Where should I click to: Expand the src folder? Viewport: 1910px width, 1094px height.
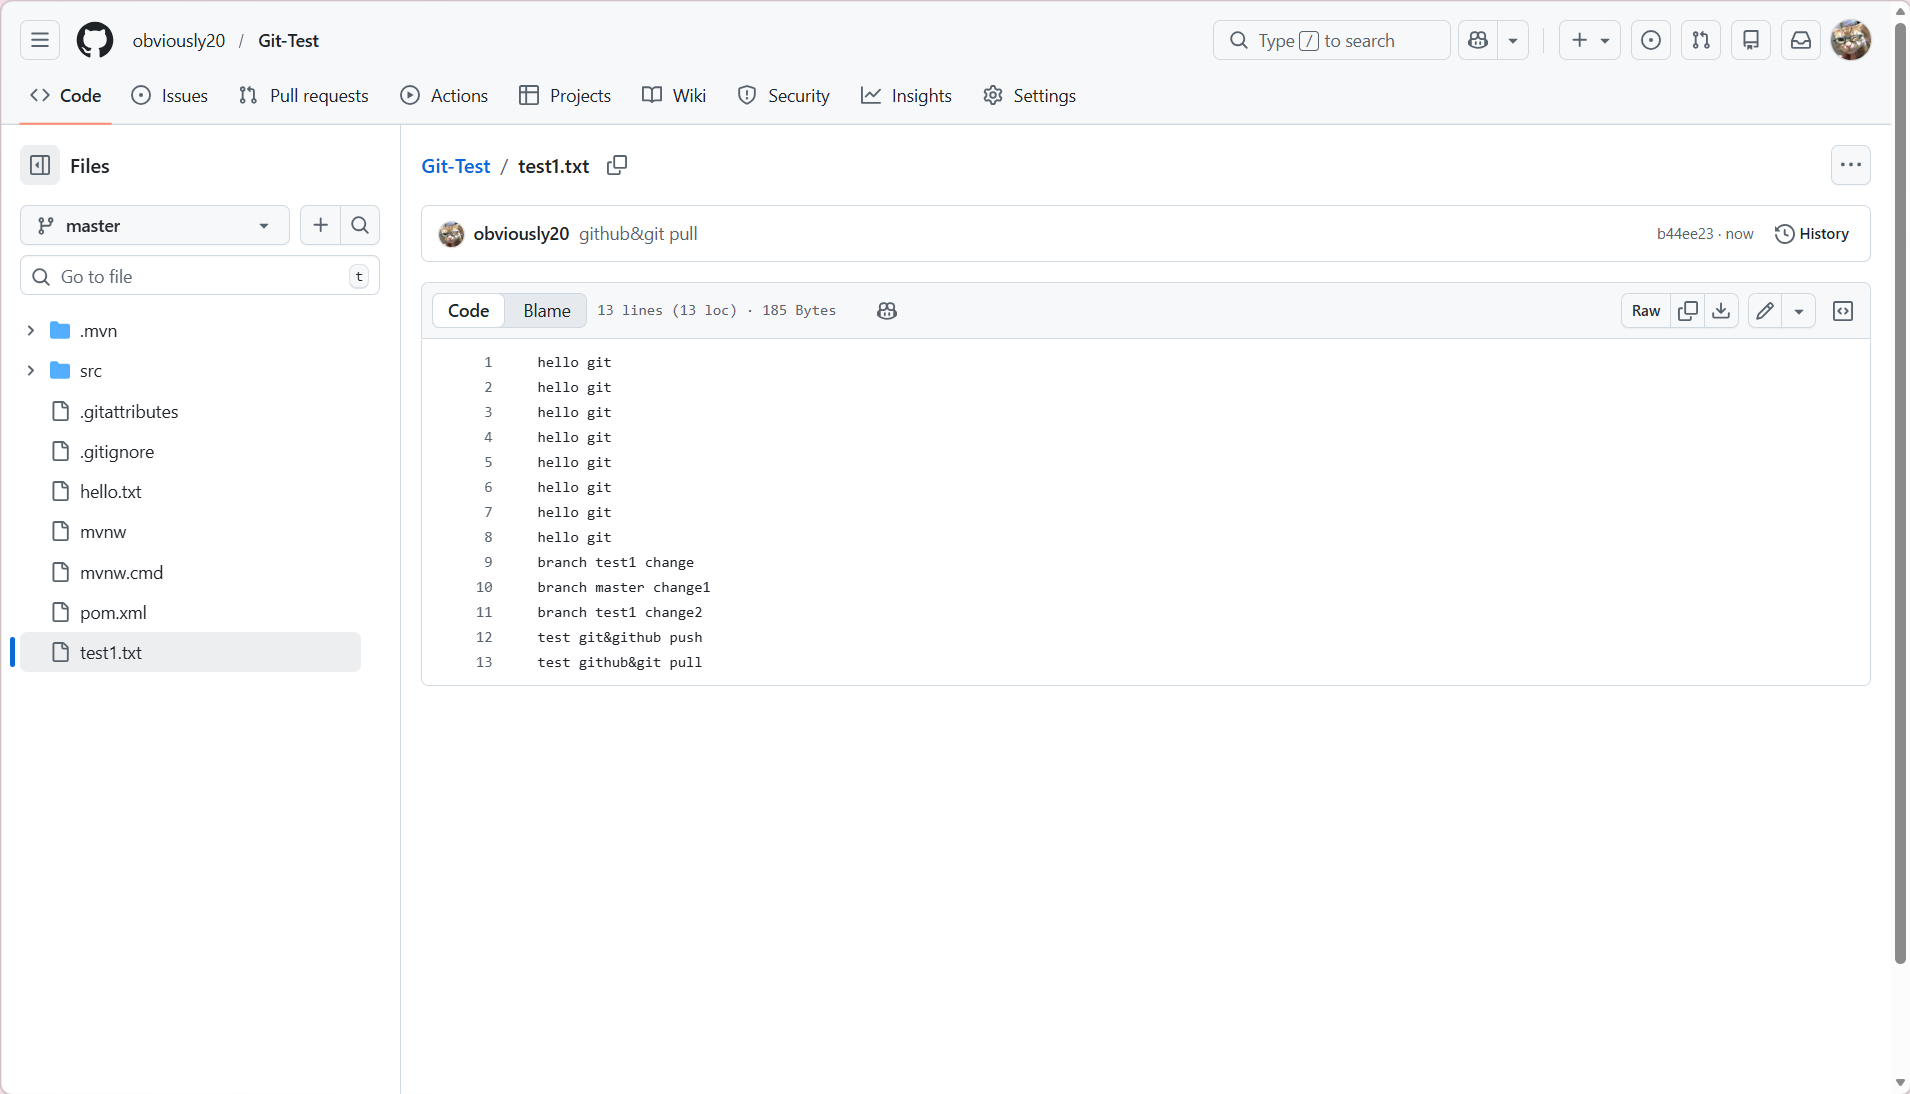click(31, 371)
